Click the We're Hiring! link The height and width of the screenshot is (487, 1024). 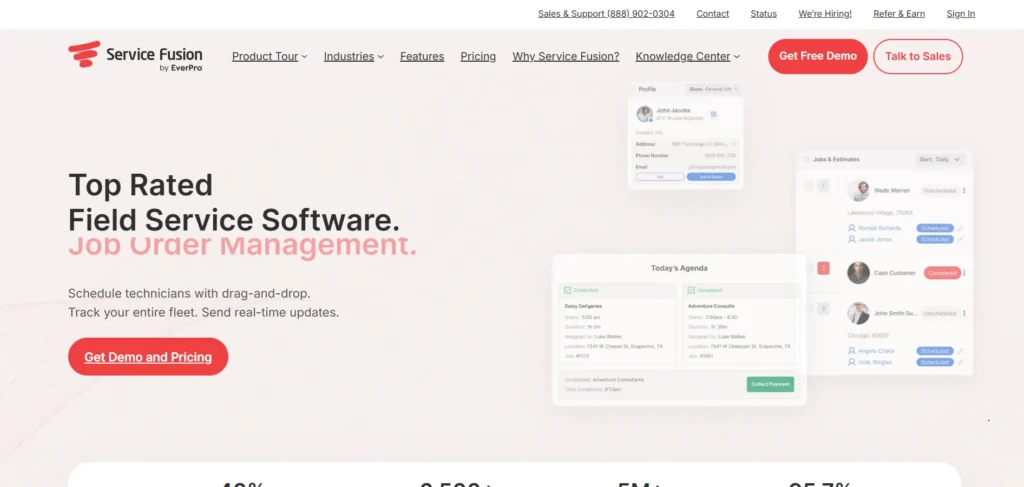[x=825, y=14]
